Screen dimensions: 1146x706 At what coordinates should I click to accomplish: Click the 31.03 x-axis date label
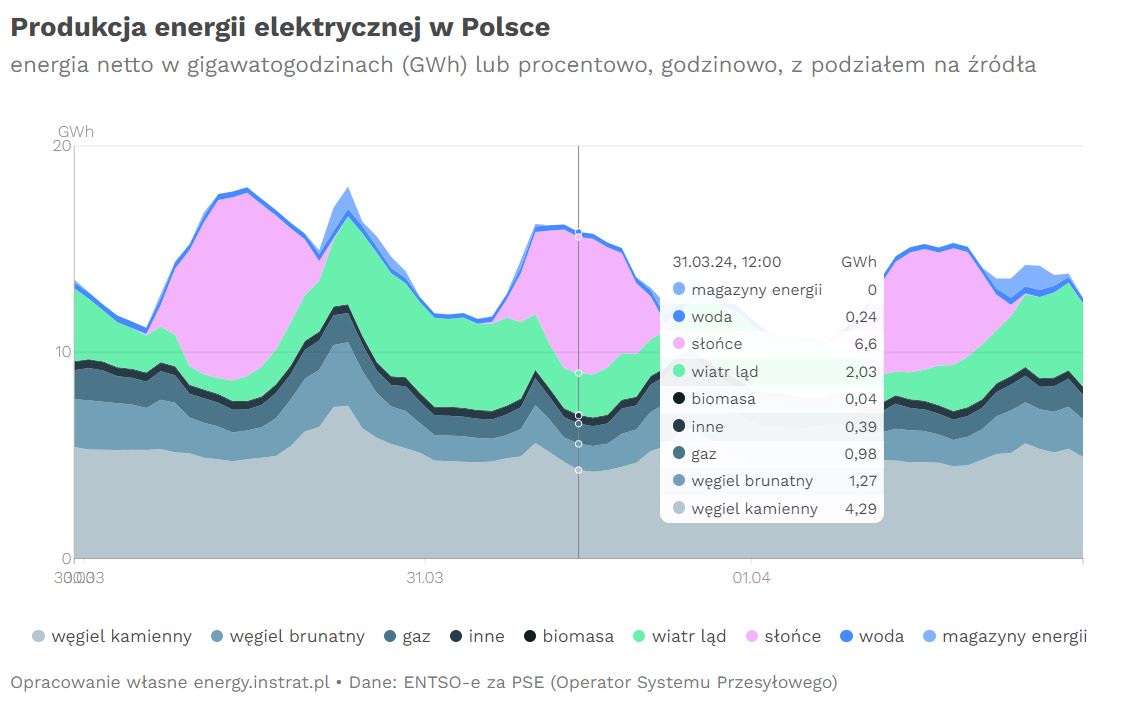[425, 578]
